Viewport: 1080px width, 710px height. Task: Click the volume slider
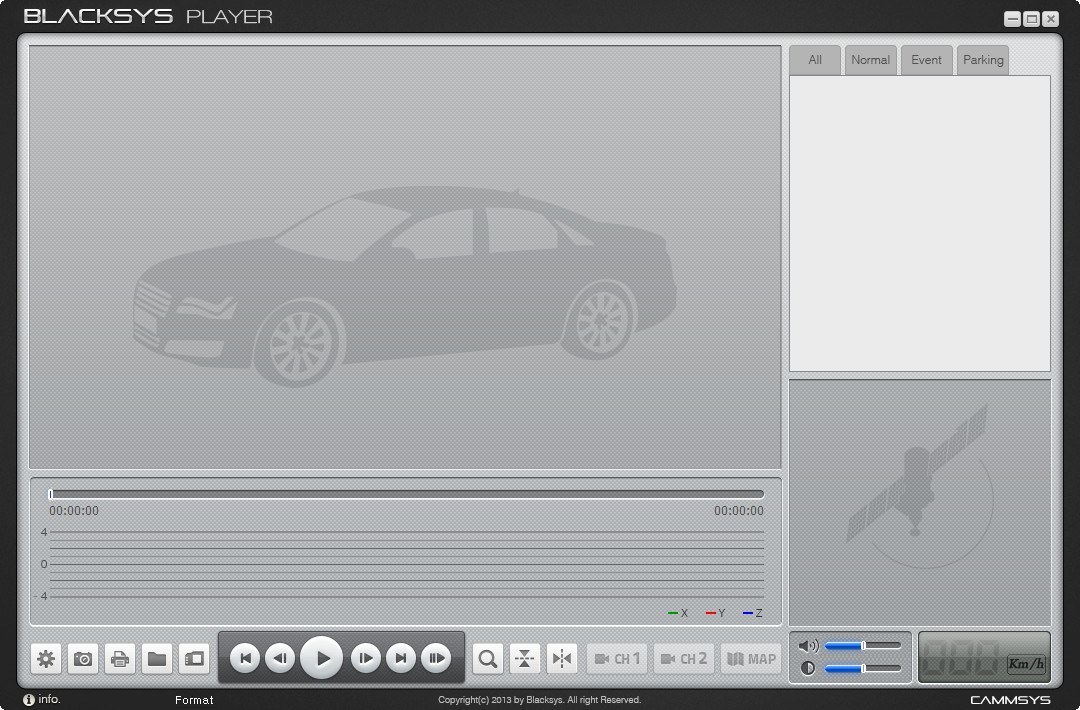pos(863,645)
